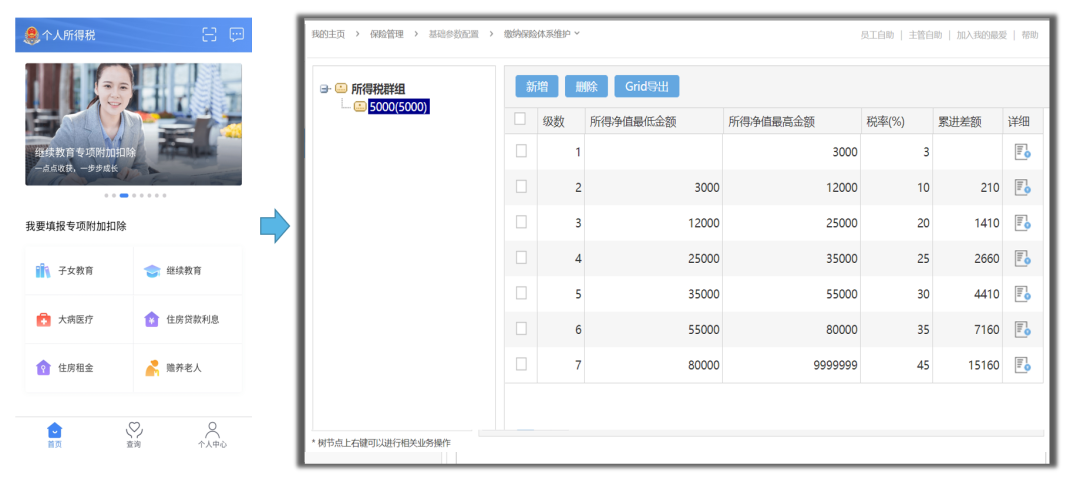Select the 5000(5000) tree node
This screenshot has height=479, width=1080.
[x=399, y=107]
